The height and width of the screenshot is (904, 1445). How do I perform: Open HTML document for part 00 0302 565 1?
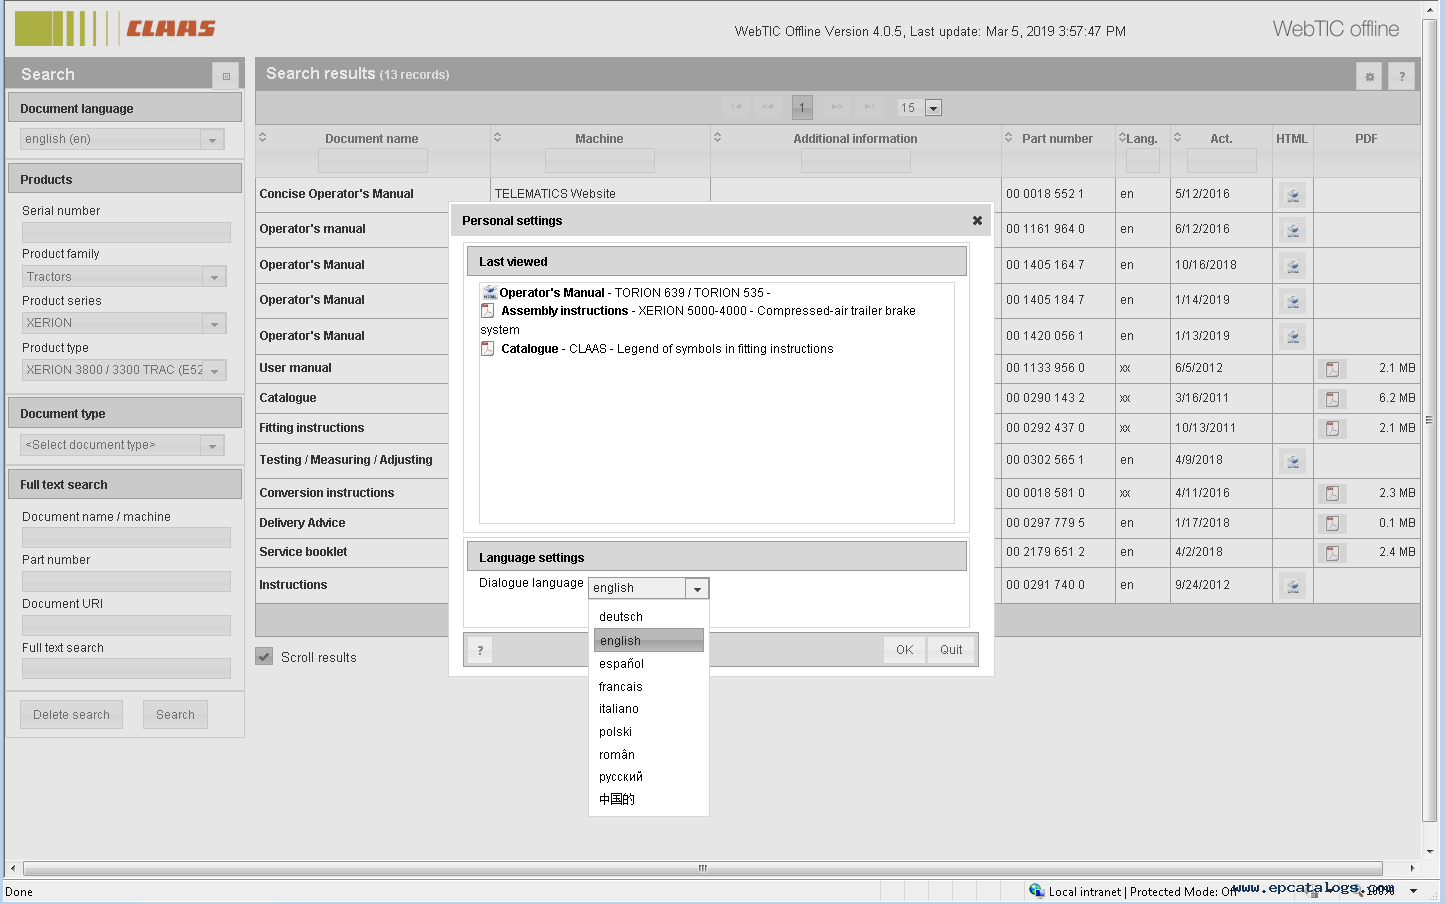[1292, 461]
